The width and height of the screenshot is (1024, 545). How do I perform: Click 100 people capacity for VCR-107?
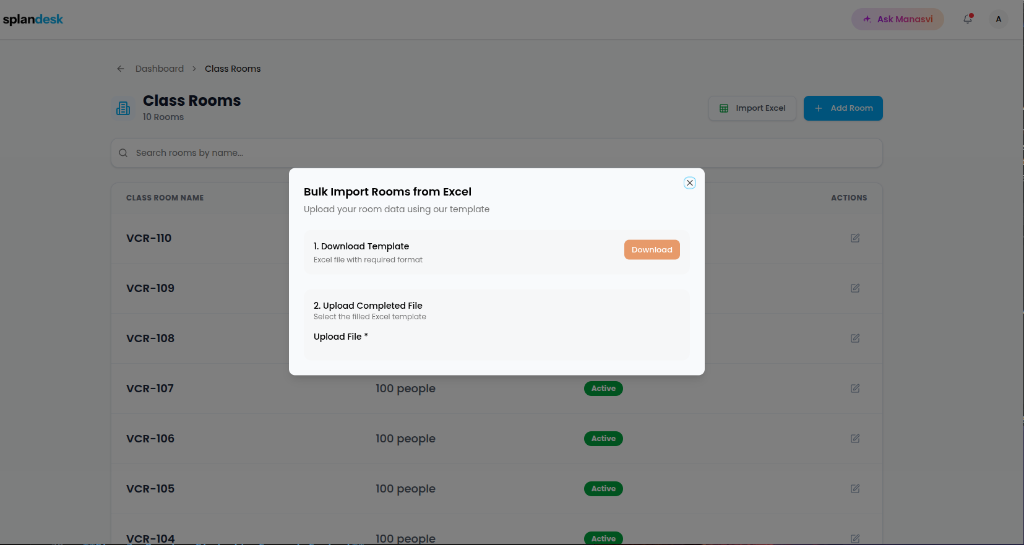406,388
